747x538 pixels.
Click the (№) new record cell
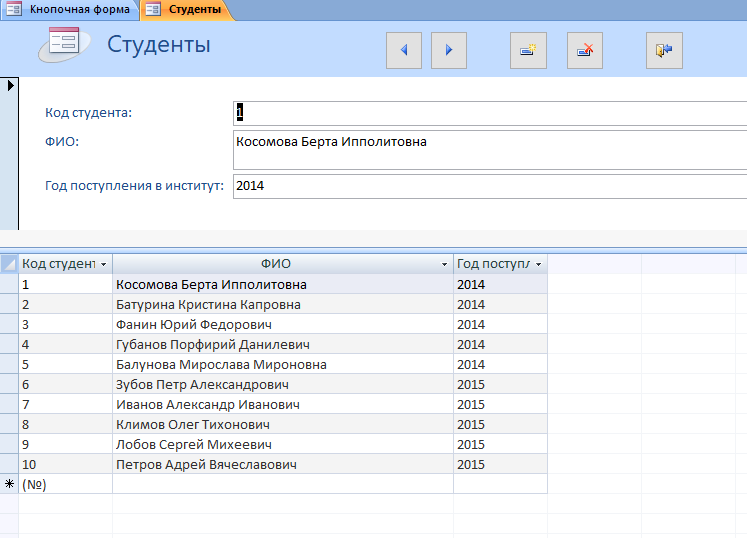point(65,485)
